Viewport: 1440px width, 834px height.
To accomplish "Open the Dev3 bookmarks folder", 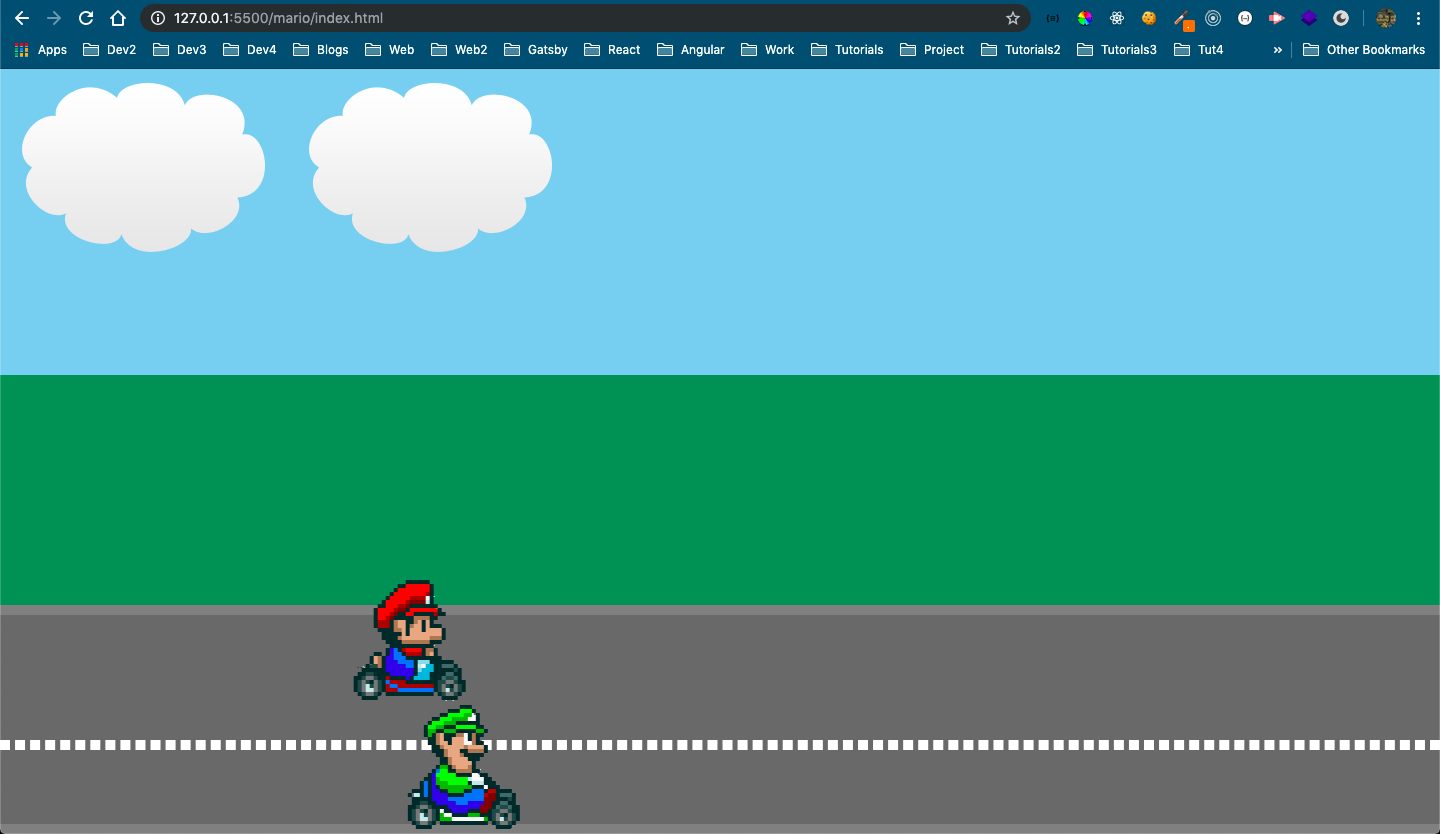I will point(180,49).
